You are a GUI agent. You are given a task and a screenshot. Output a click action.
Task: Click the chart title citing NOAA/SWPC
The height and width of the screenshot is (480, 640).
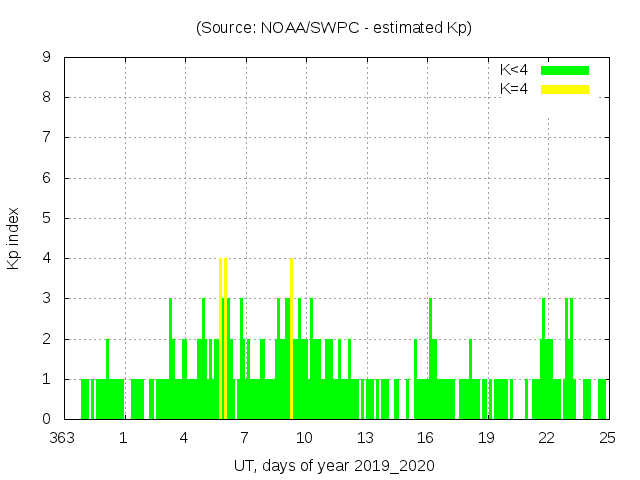point(334,28)
